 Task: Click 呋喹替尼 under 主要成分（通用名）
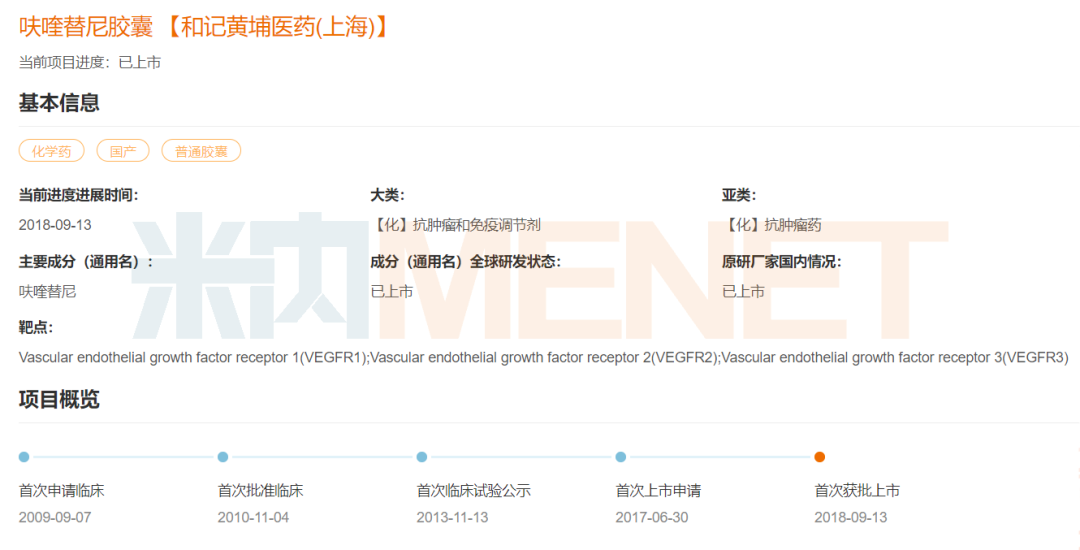(47, 292)
